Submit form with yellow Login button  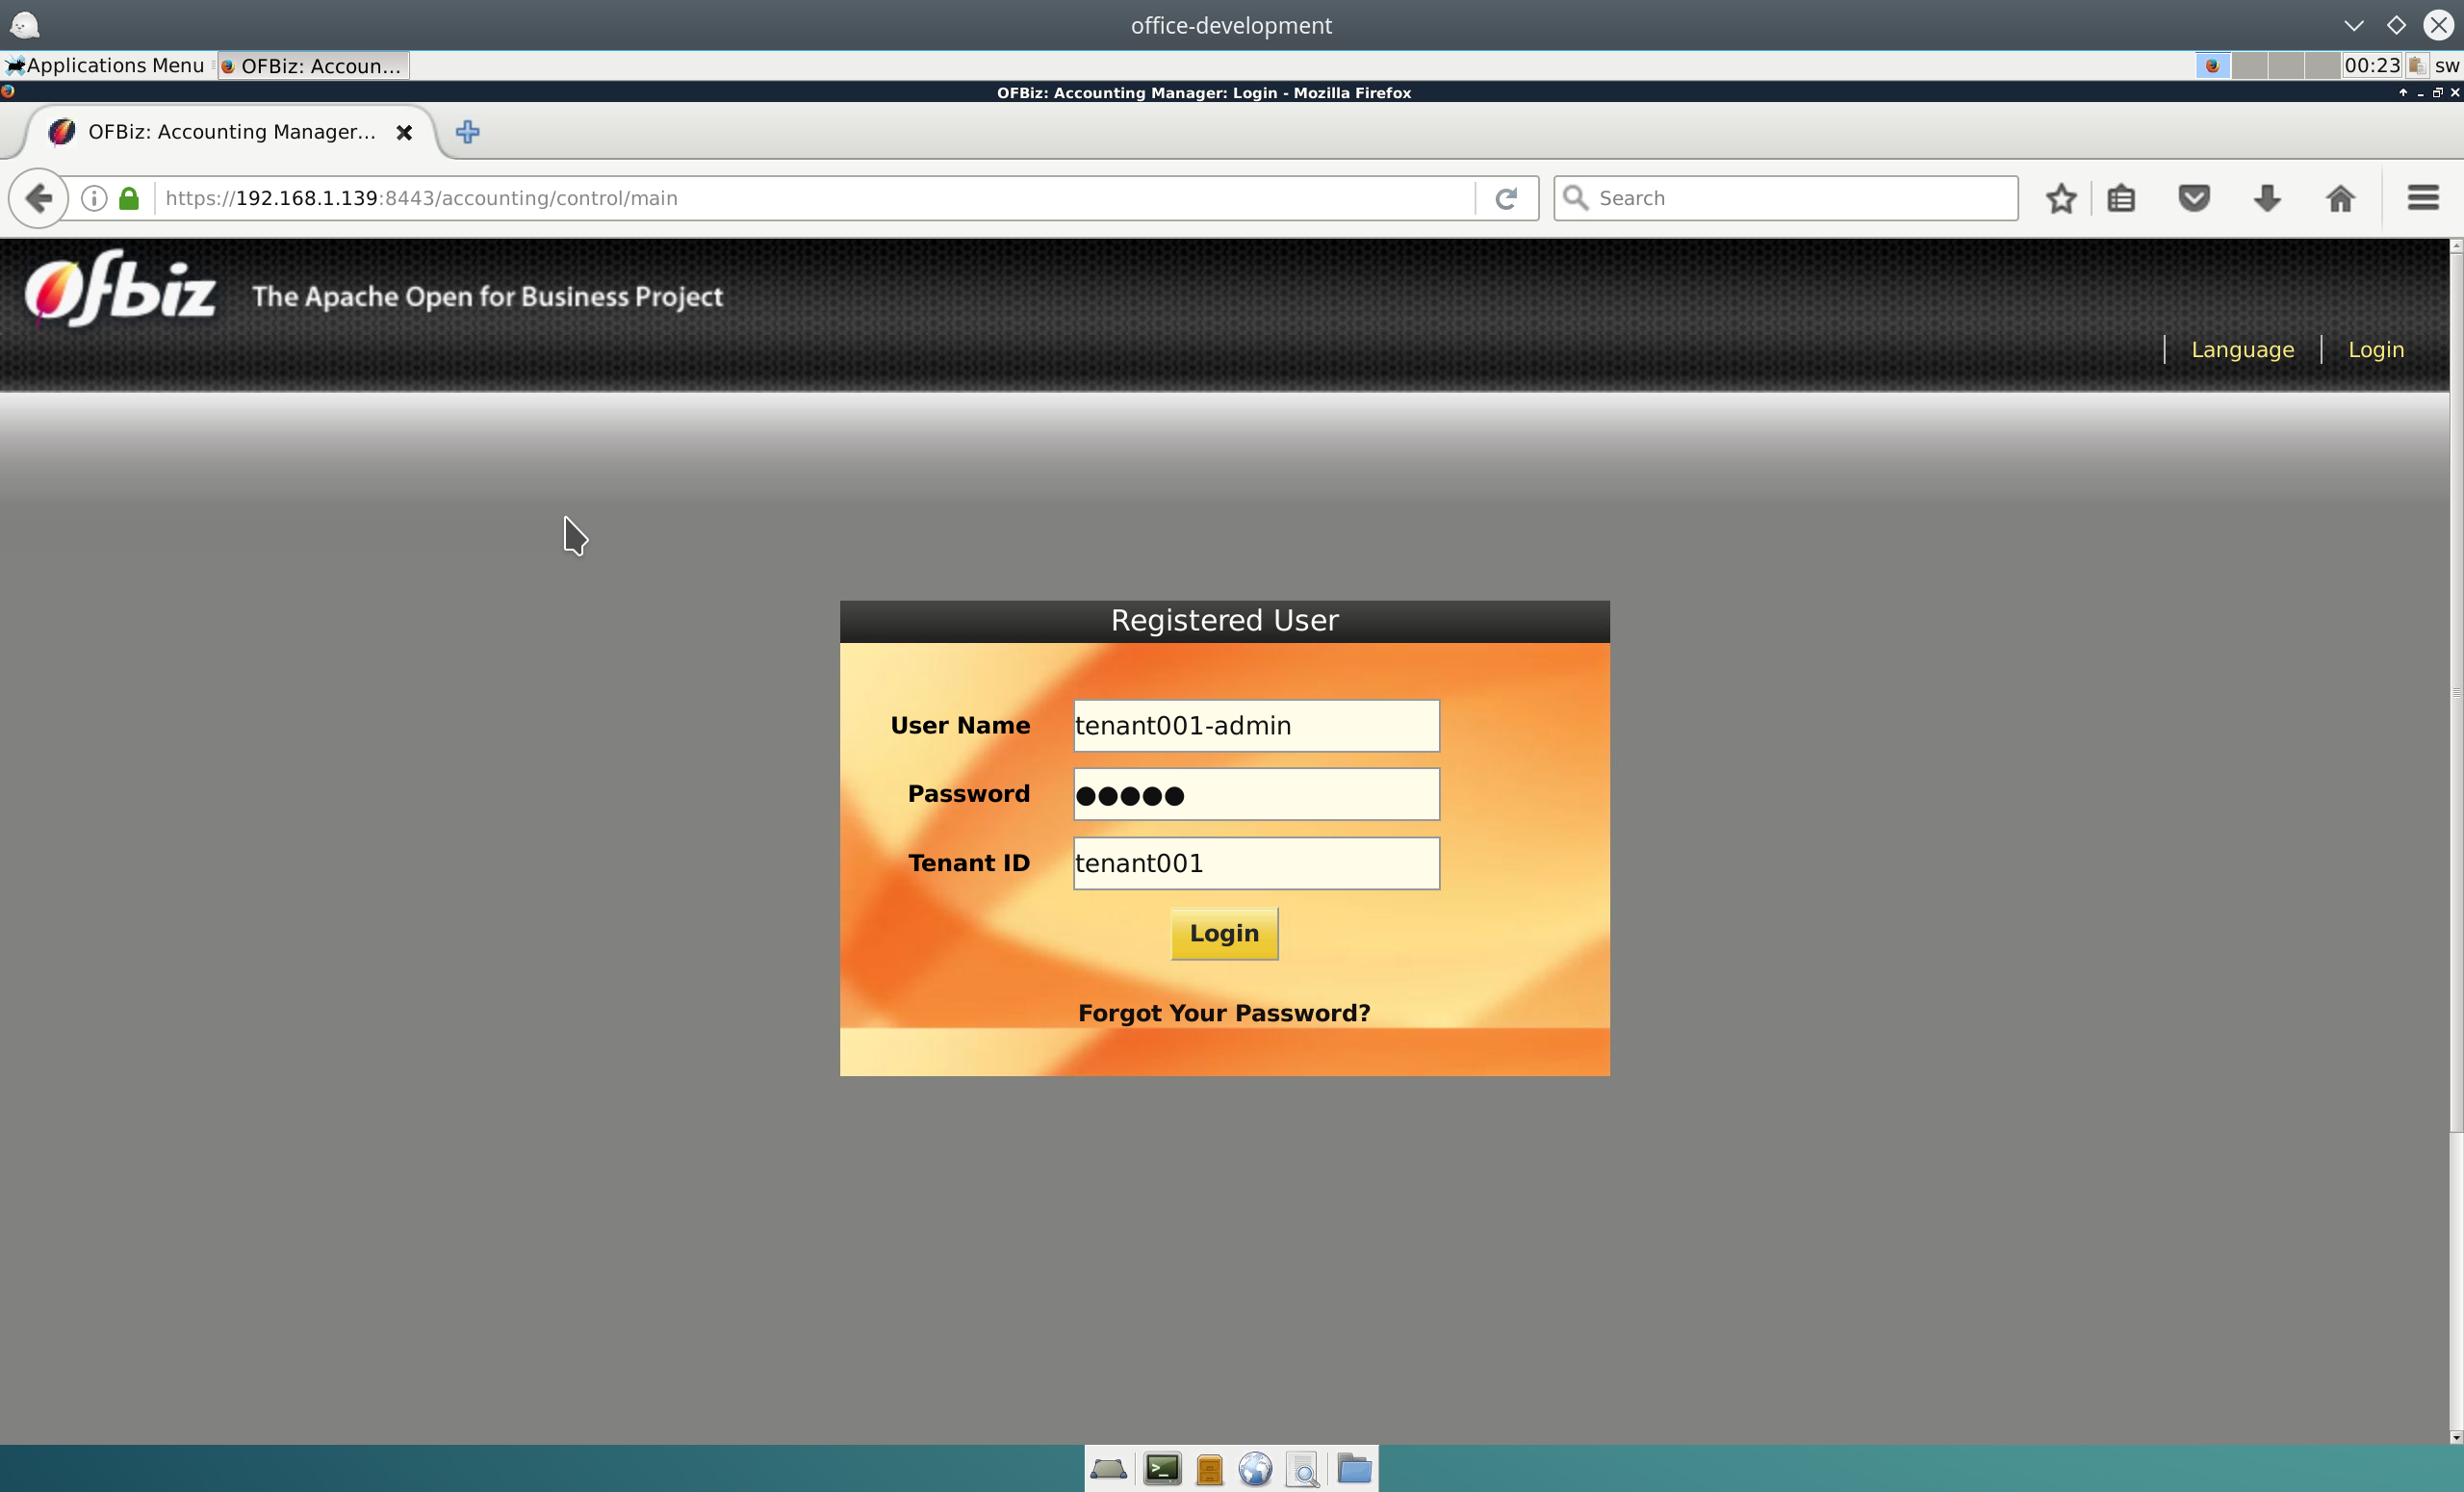pyautogui.click(x=1224, y=934)
